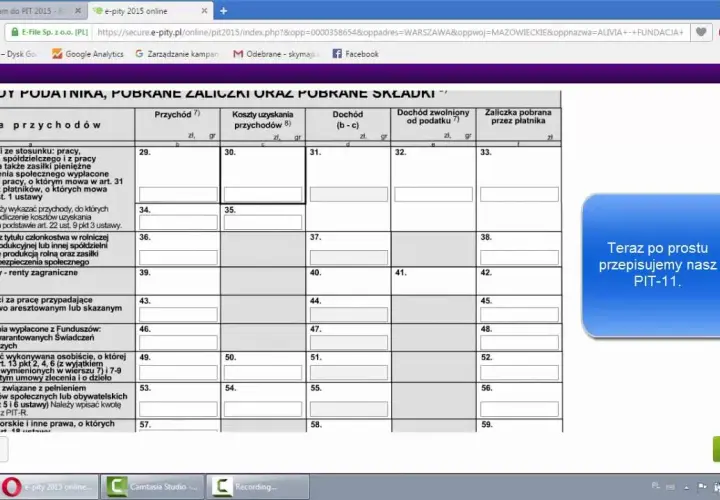Click the Opera e-pity taskbar button
Image resolution: width=720 pixels, height=500 pixels.
49,487
